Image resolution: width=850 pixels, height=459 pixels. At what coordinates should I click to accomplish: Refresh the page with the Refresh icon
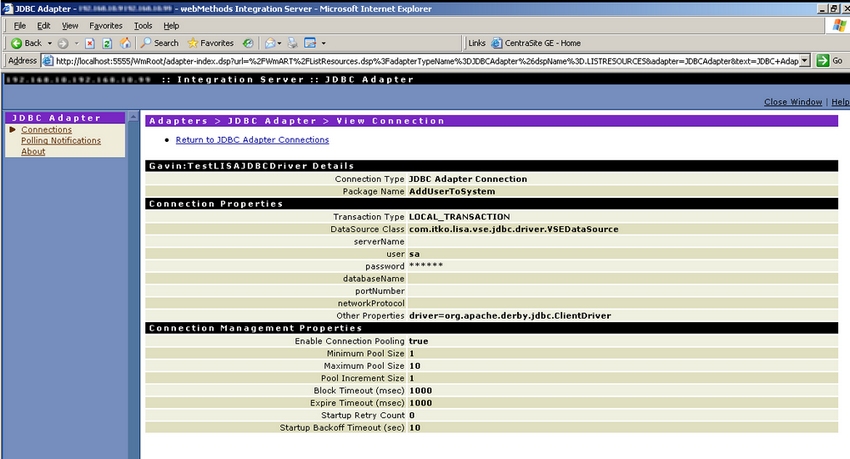pos(107,43)
